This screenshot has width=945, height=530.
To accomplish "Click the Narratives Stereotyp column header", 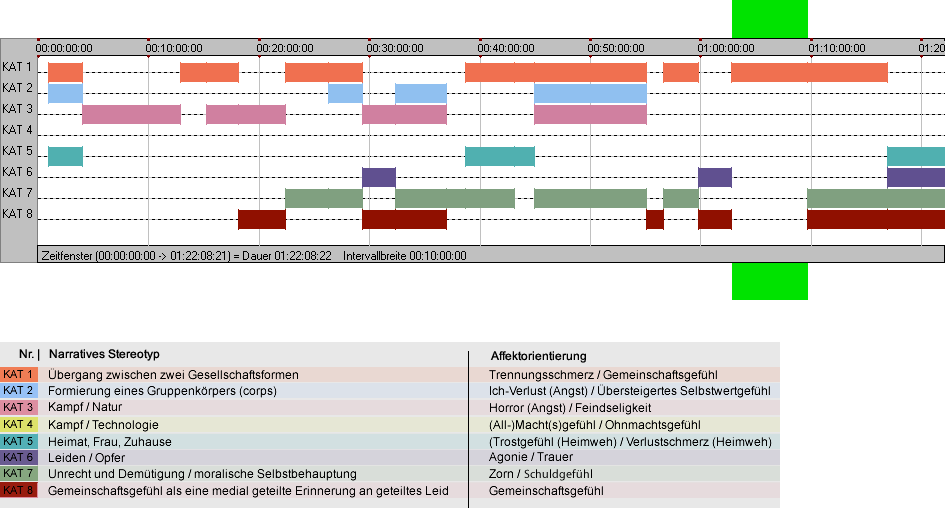I will [104, 354].
